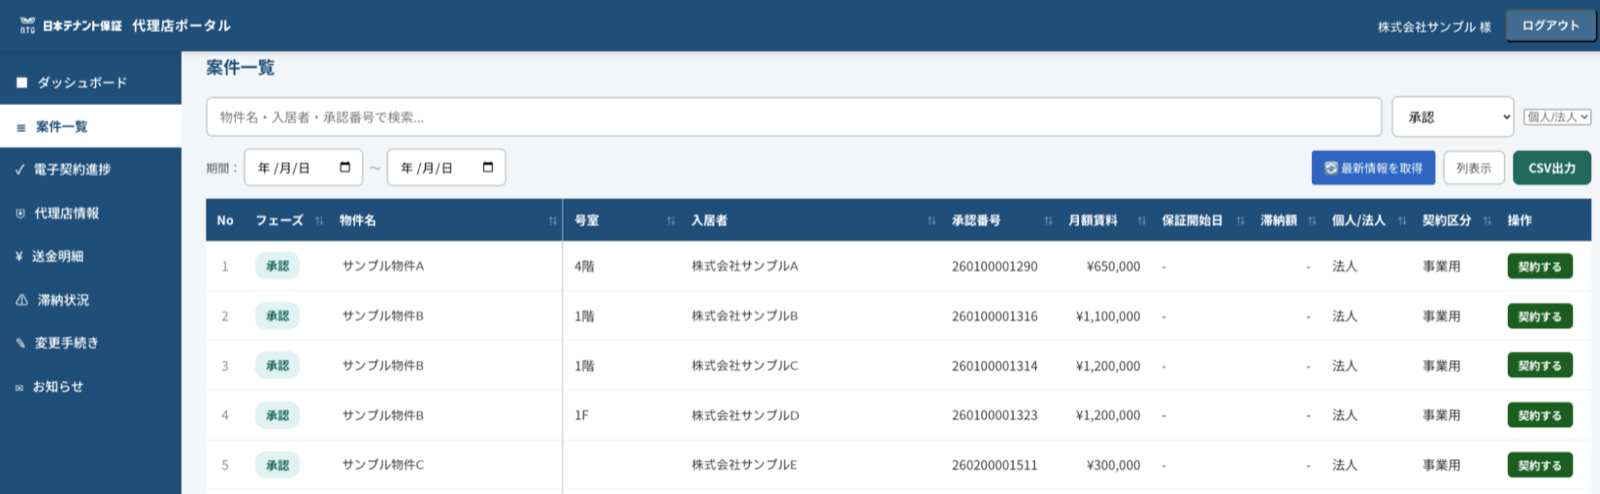Viewport: 1600px width, 494px height.
Task: Go to 電子契約進捗 in the sidebar
Action: point(91,170)
